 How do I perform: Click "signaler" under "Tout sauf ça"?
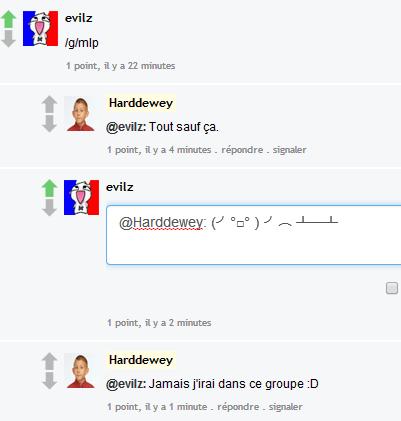point(290,150)
